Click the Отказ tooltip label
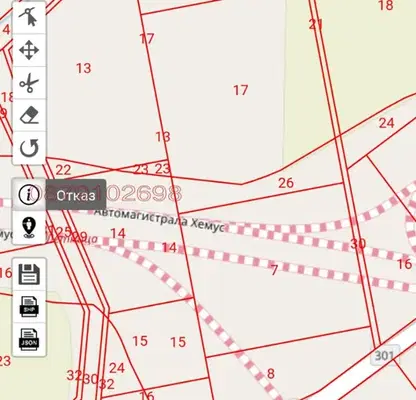The height and width of the screenshot is (400, 416). tap(76, 195)
